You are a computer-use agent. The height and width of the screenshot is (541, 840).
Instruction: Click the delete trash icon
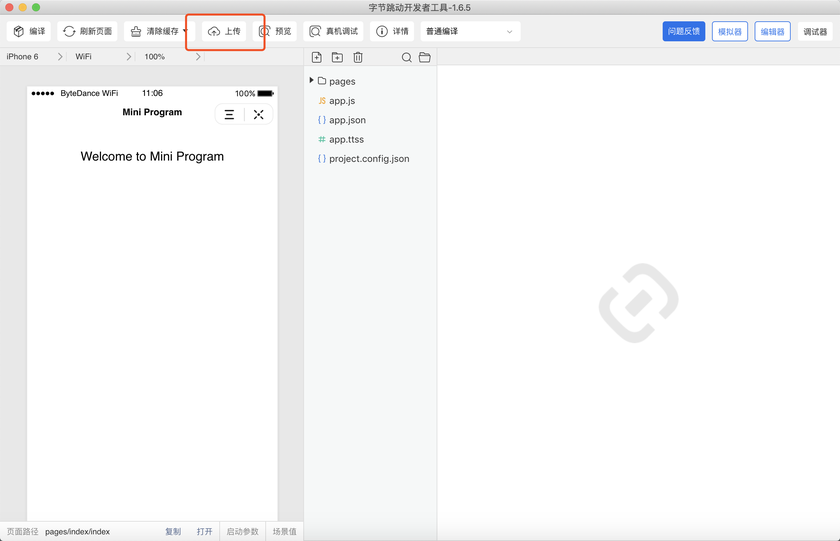pyautogui.click(x=358, y=58)
